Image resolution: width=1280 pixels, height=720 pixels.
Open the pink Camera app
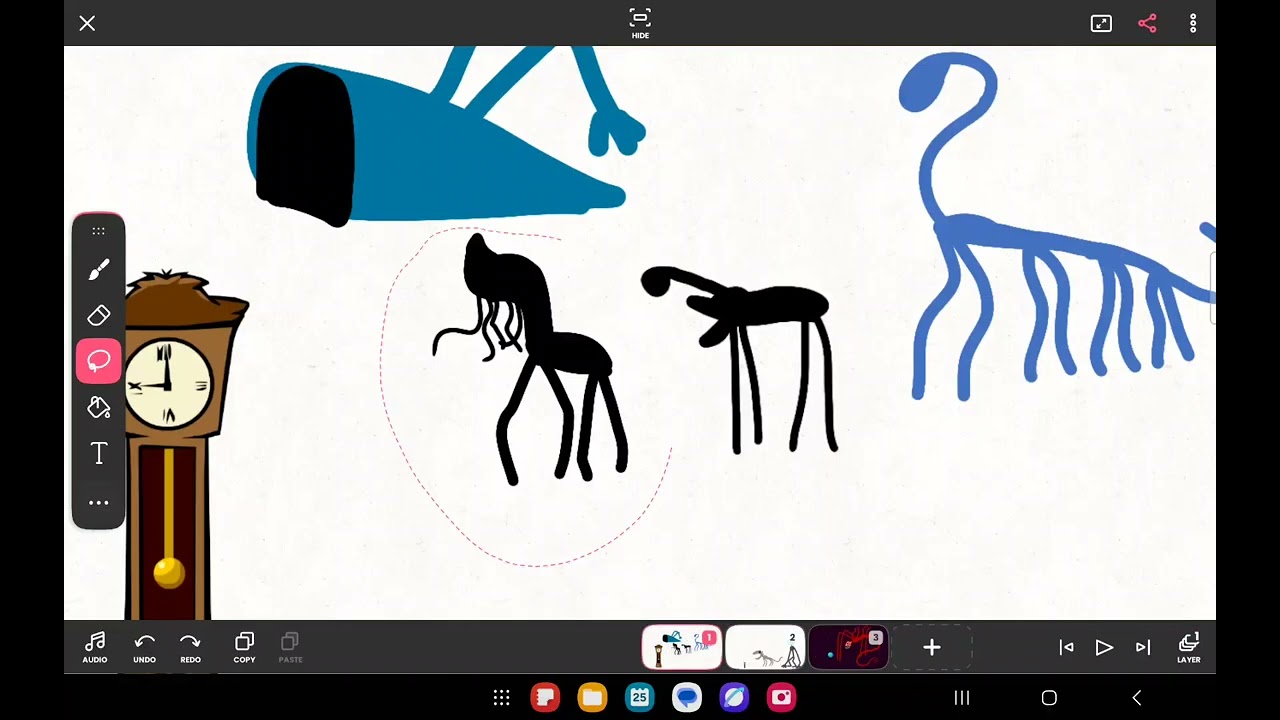pos(781,697)
